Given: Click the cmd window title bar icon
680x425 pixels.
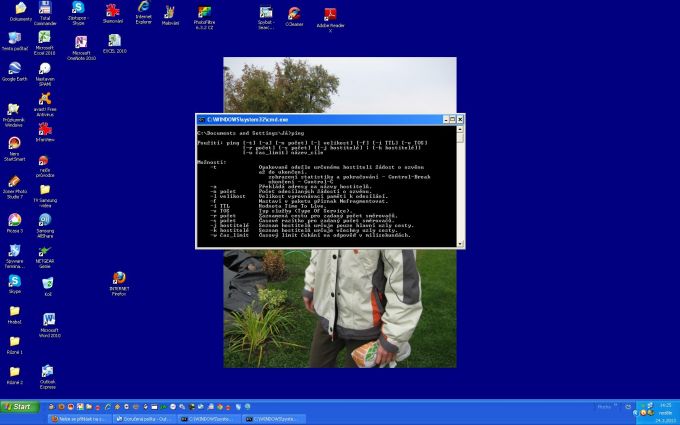Looking at the screenshot, I should pos(202,120).
